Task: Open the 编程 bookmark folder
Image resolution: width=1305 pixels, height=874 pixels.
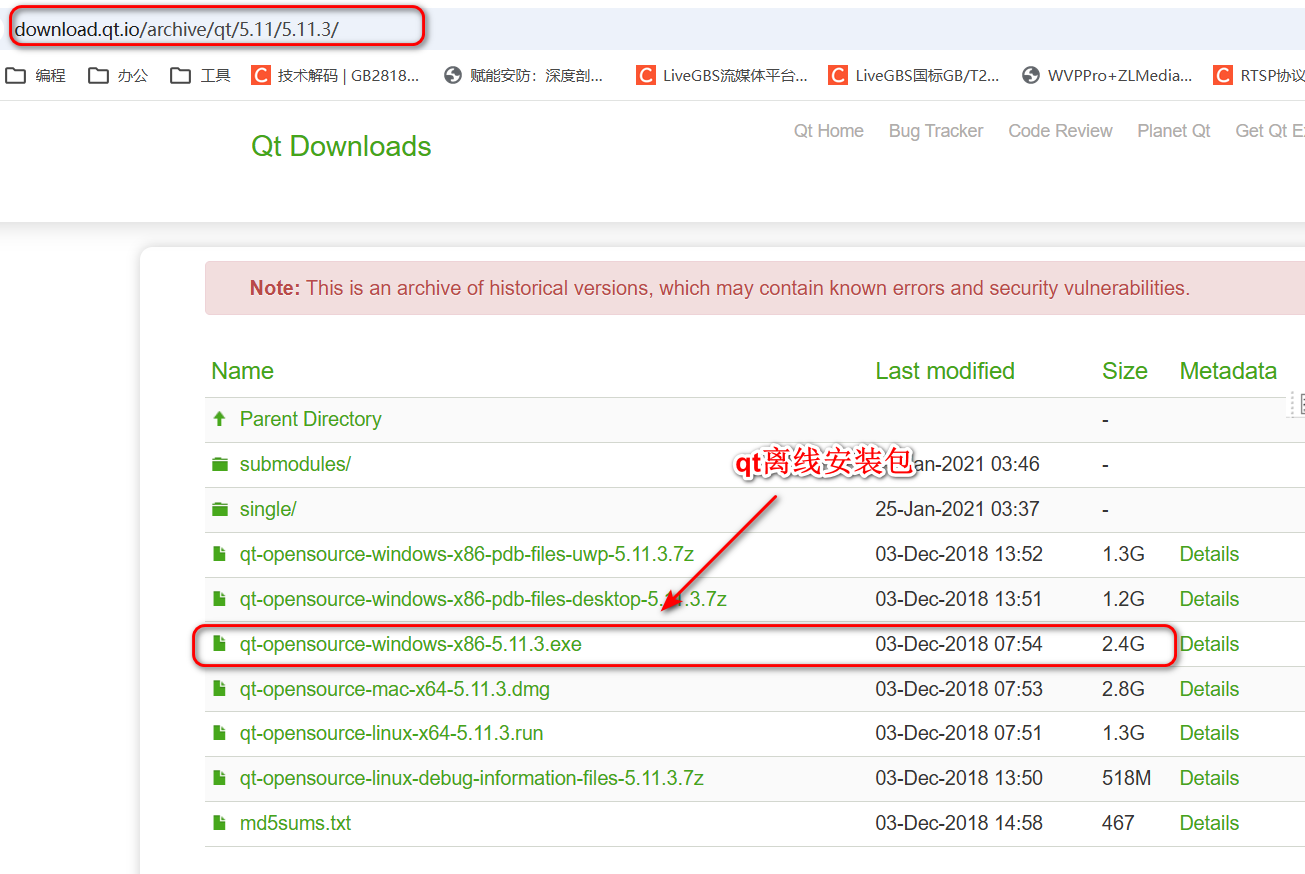Action: click(36, 75)
